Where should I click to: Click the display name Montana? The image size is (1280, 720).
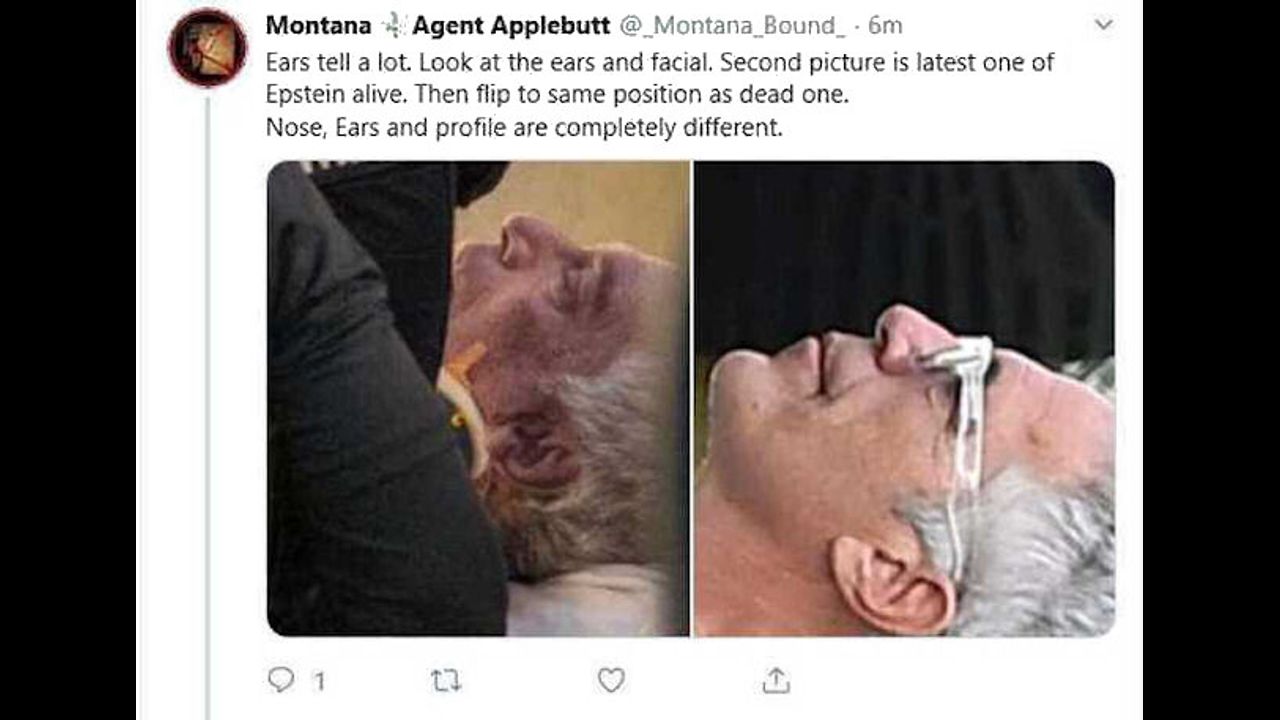[318, 26]
